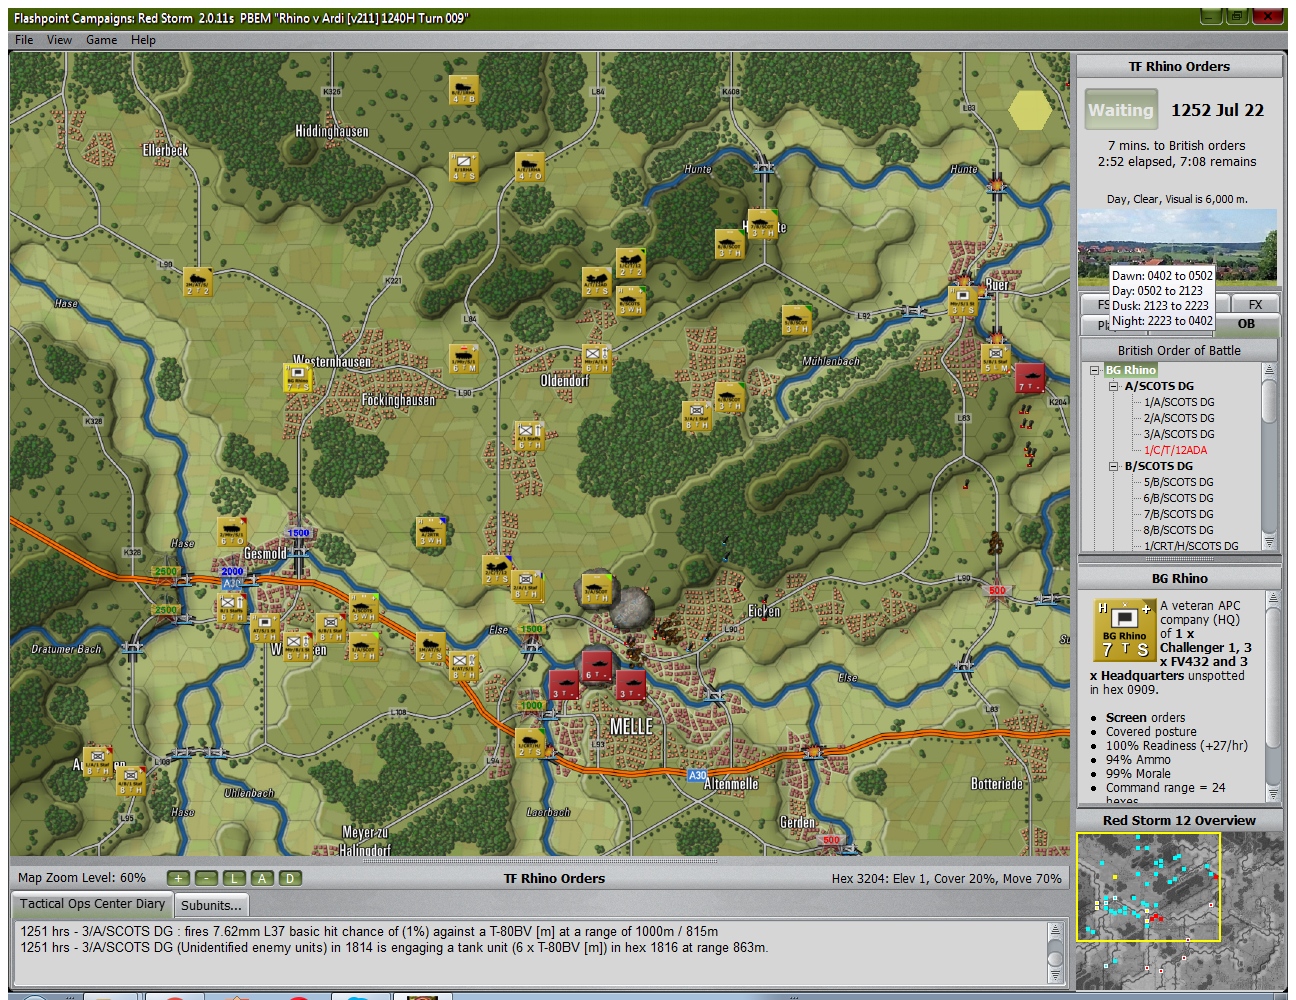1296x1000 pixels.
Task: Click the red enemy tank counter east of Ruer
Action: pyautogui.click(x=1029, y=378)
